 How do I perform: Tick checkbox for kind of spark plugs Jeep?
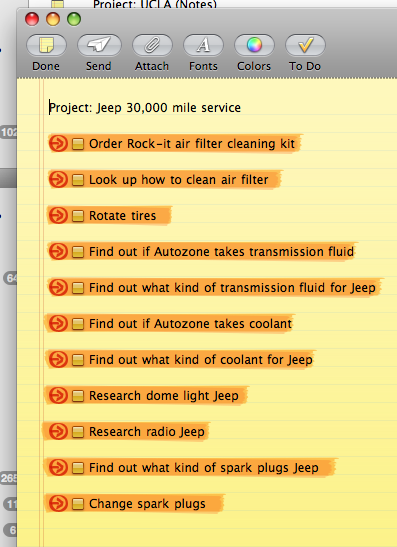click(78, 468)
